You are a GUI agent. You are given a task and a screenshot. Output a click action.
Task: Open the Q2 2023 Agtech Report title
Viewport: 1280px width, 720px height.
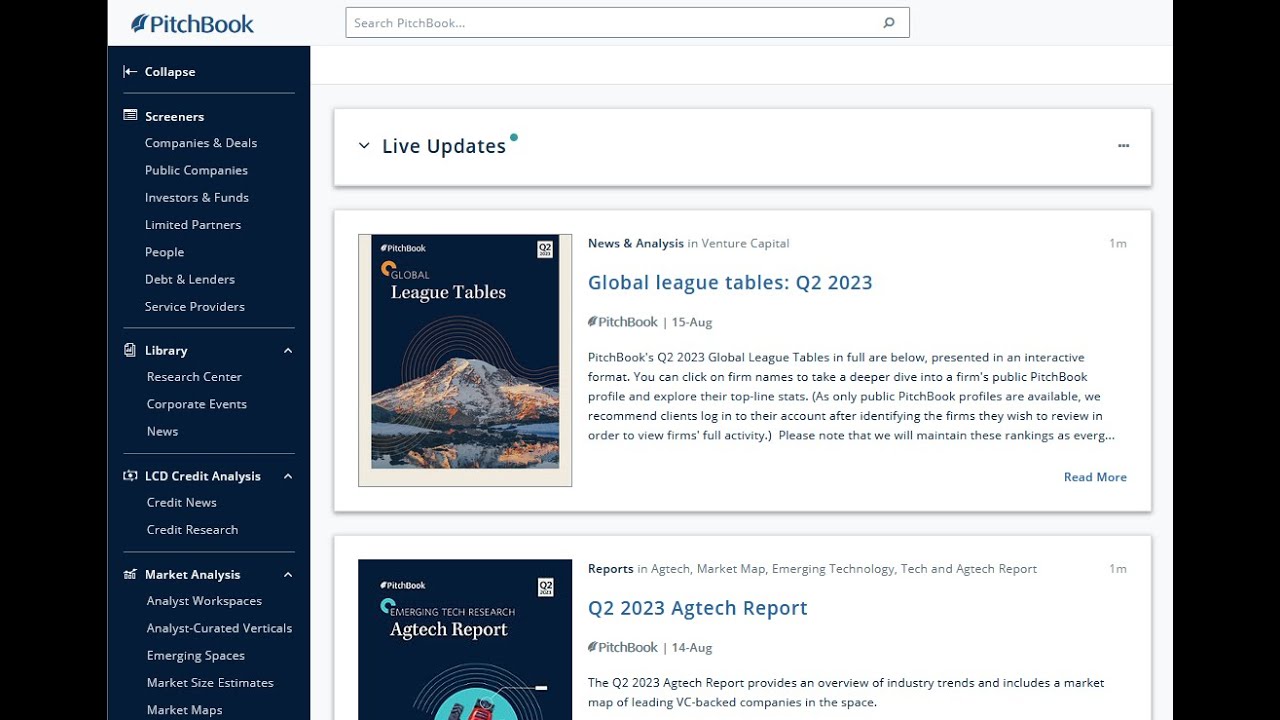point(698,608)
